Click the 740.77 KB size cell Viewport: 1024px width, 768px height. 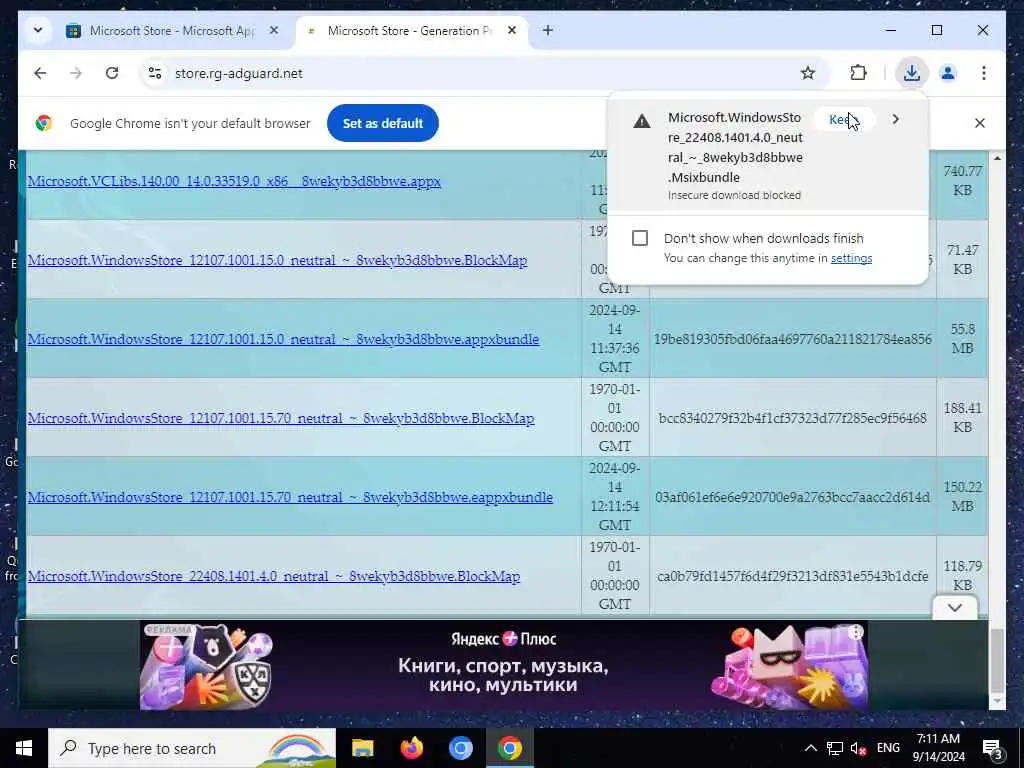point(963,180)
